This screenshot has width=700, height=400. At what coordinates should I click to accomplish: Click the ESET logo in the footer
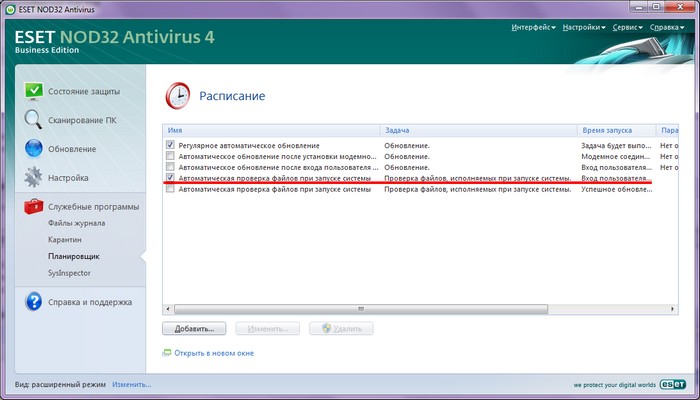point(673,384)
